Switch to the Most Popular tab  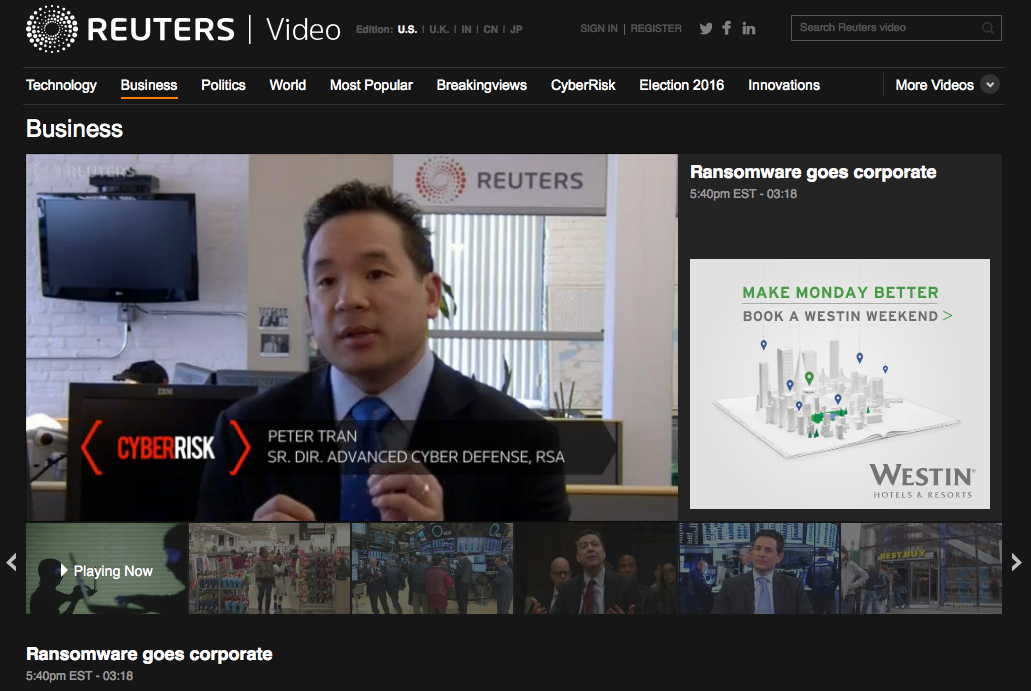click(x=371, y=85)
